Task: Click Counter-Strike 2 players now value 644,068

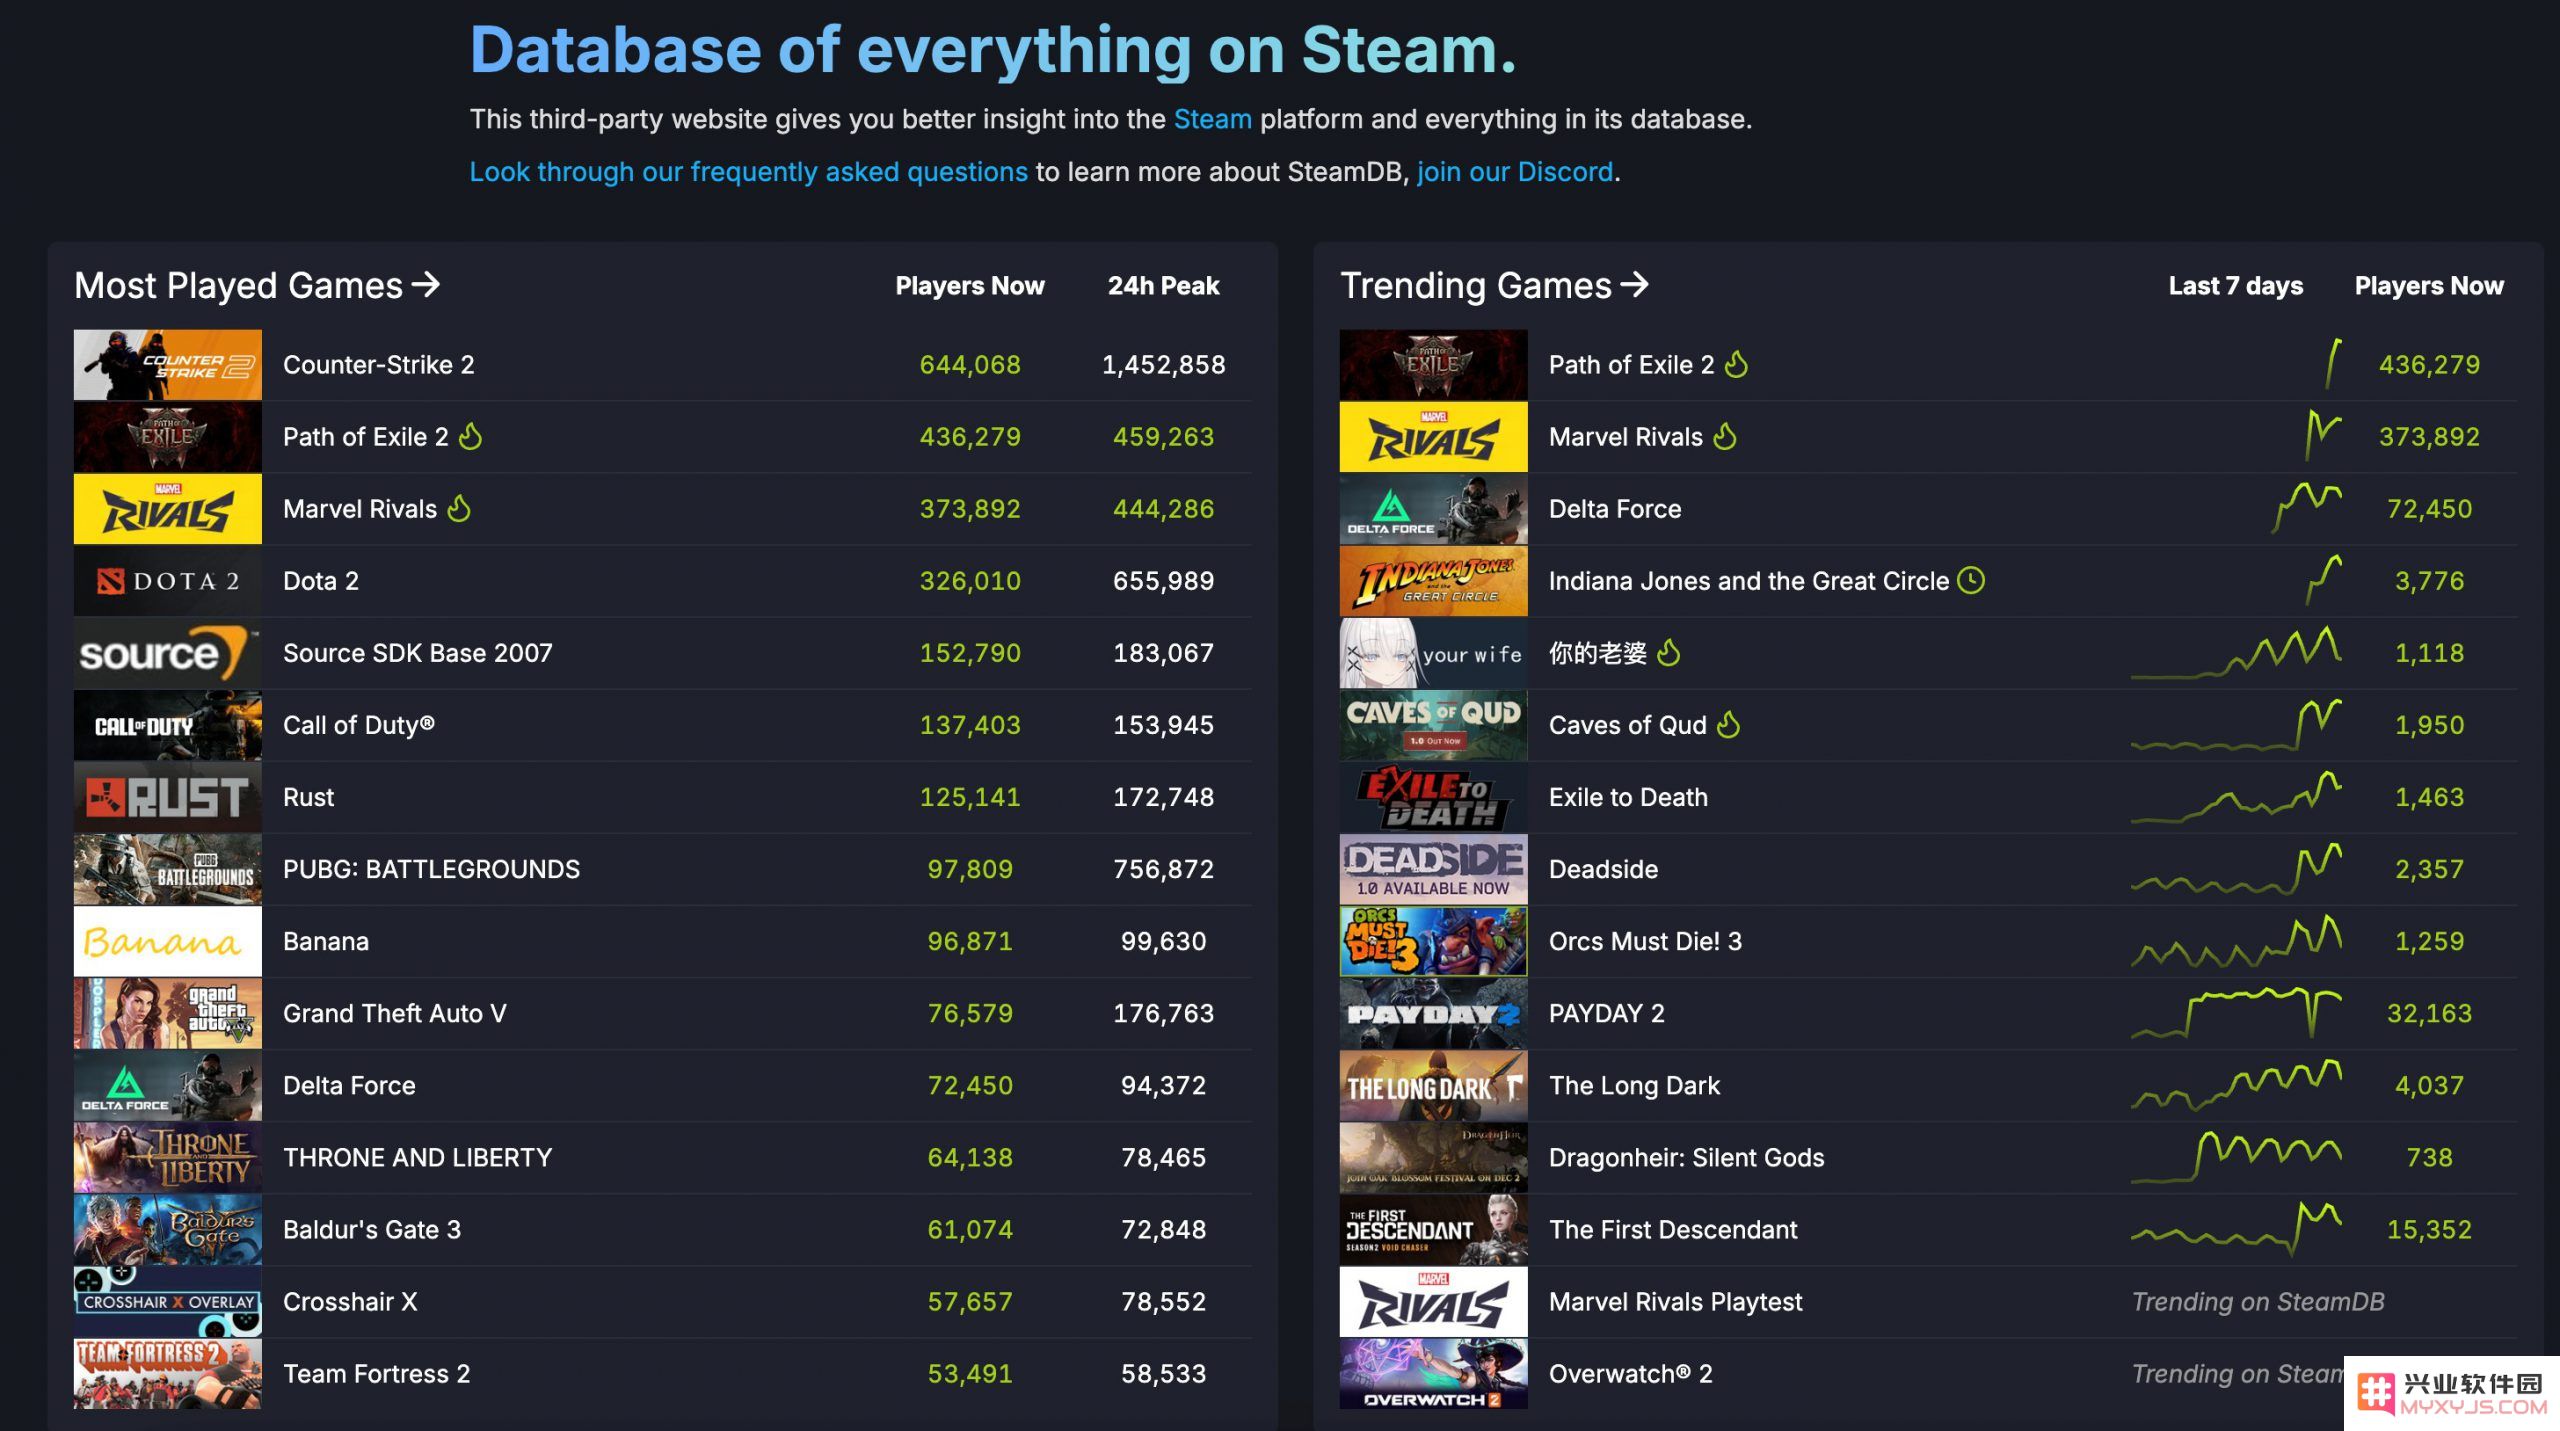Action: pyautogui.click(x=970, y=365)
